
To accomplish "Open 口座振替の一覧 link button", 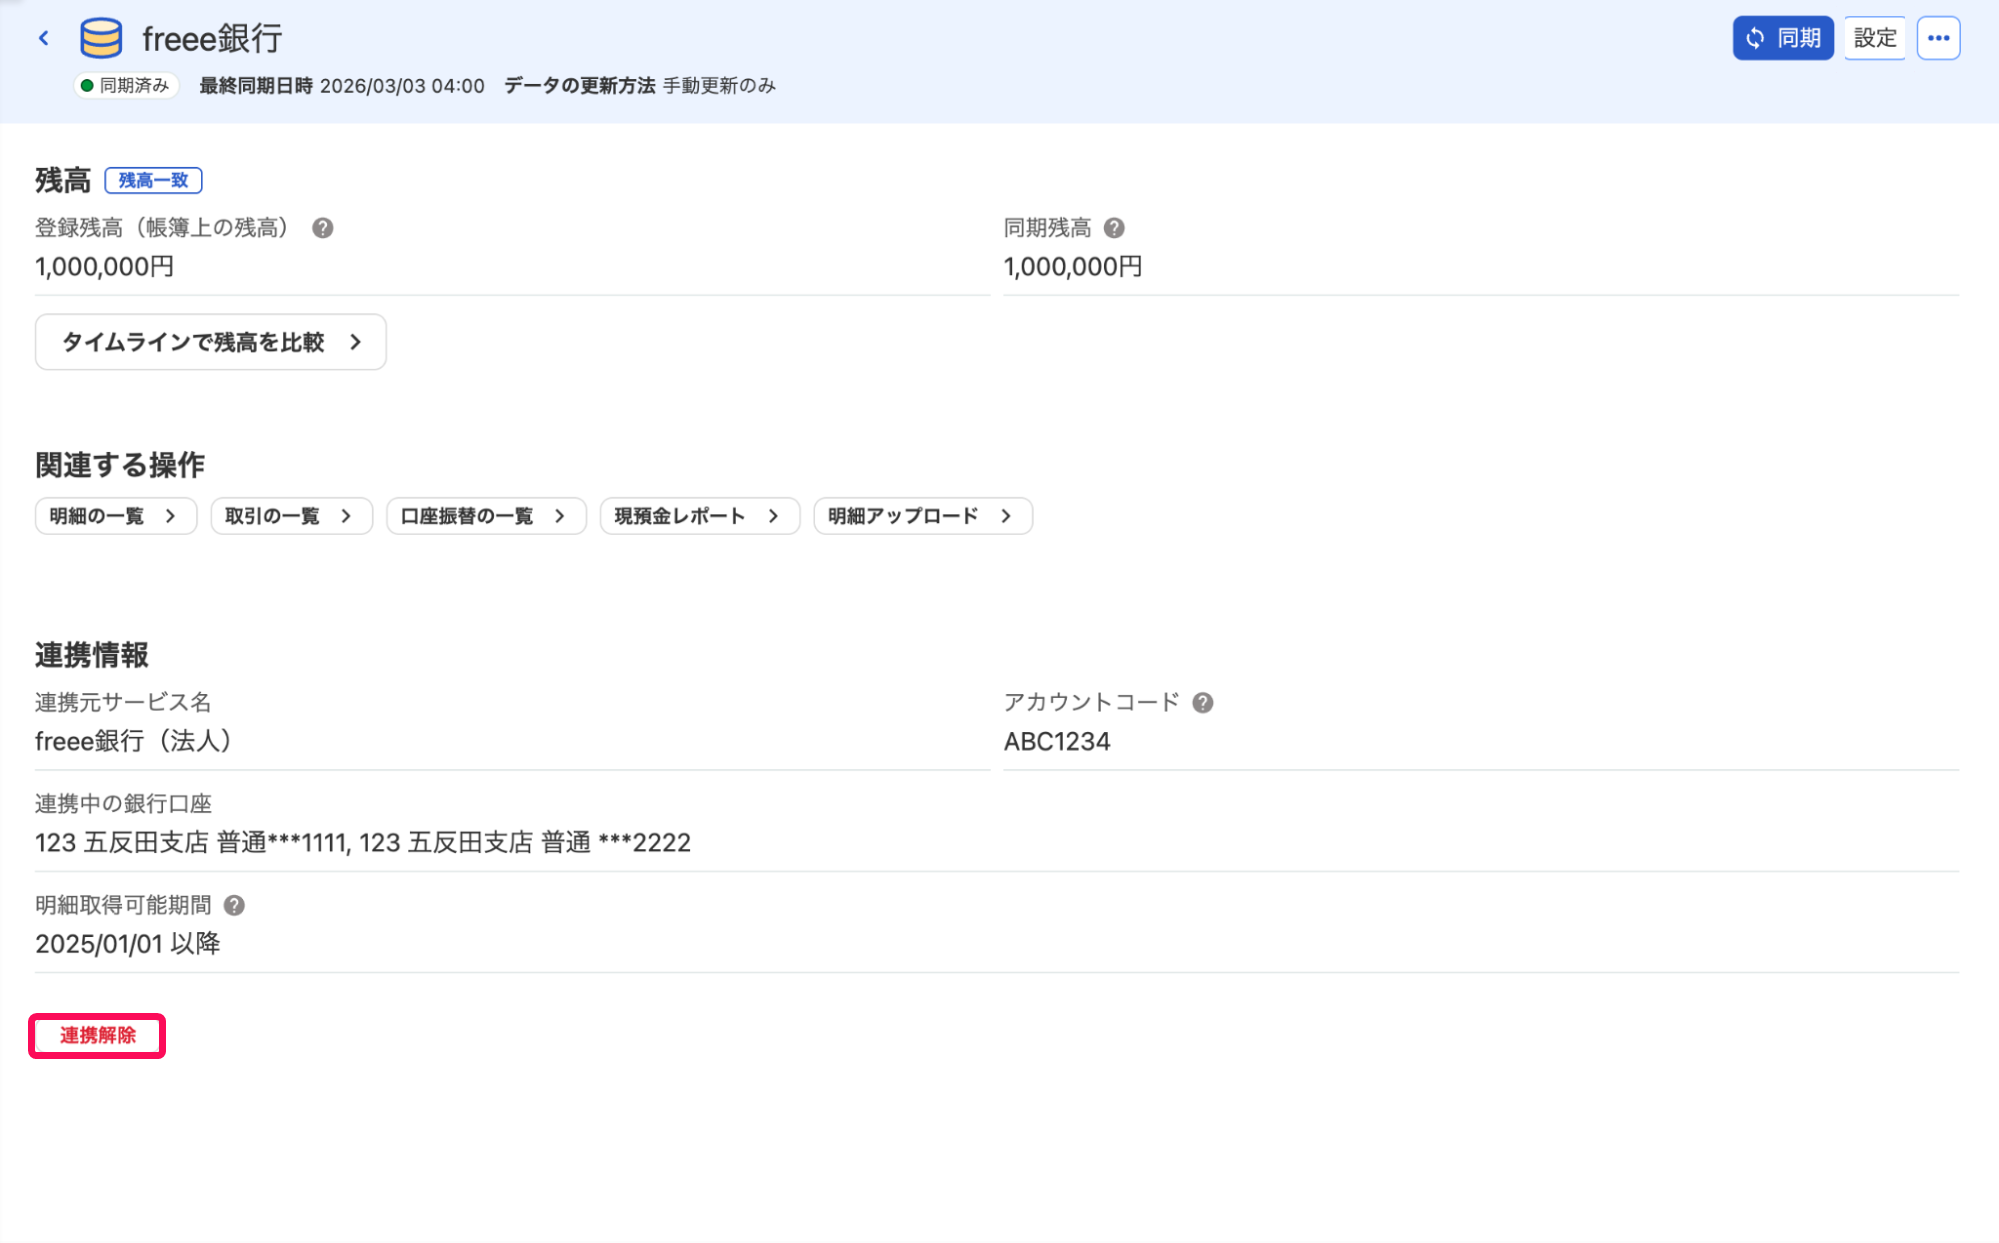I will (486, 516).
